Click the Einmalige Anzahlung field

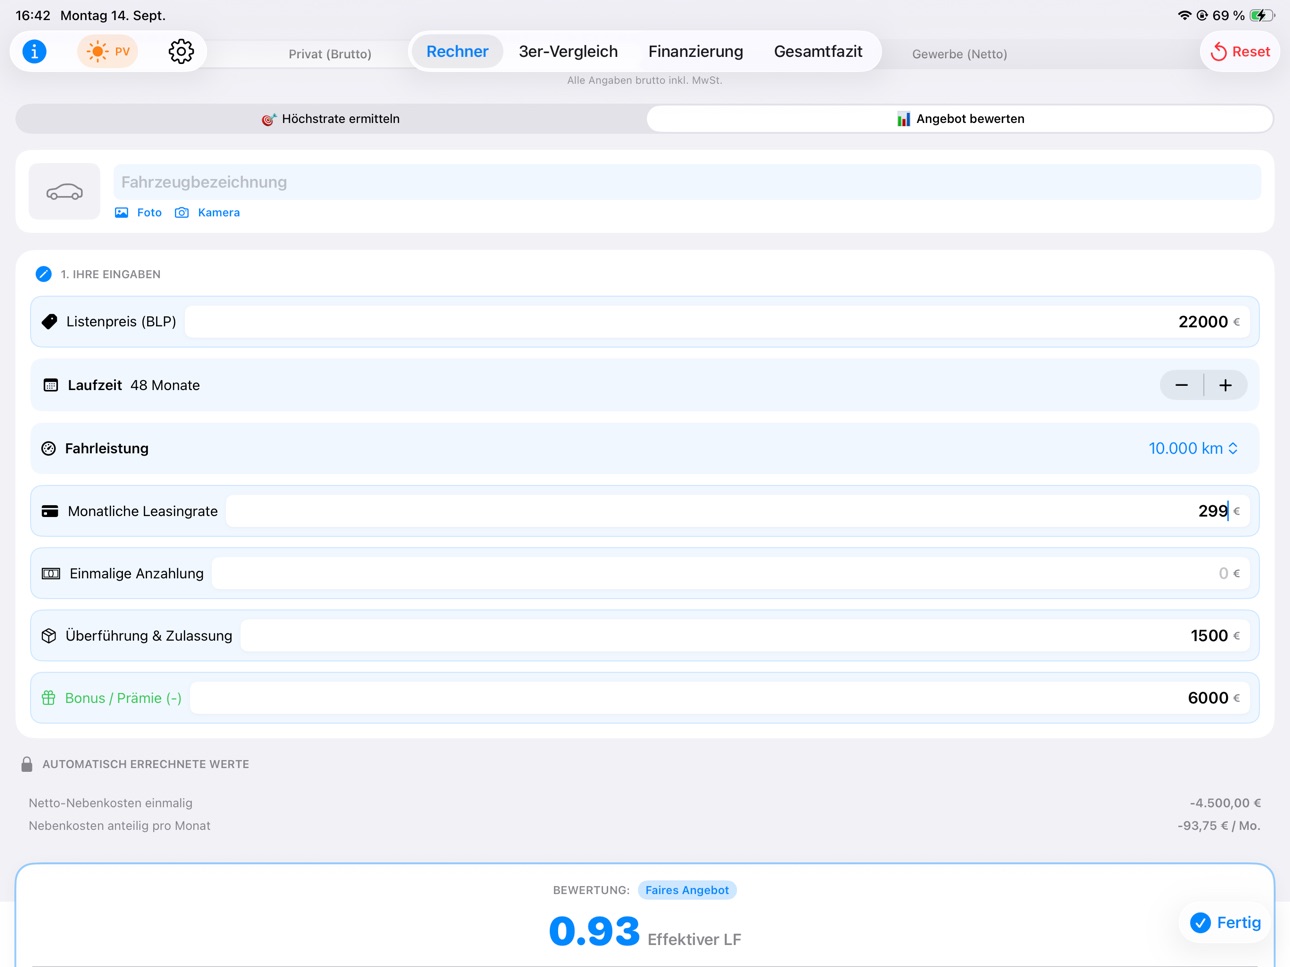730,573
